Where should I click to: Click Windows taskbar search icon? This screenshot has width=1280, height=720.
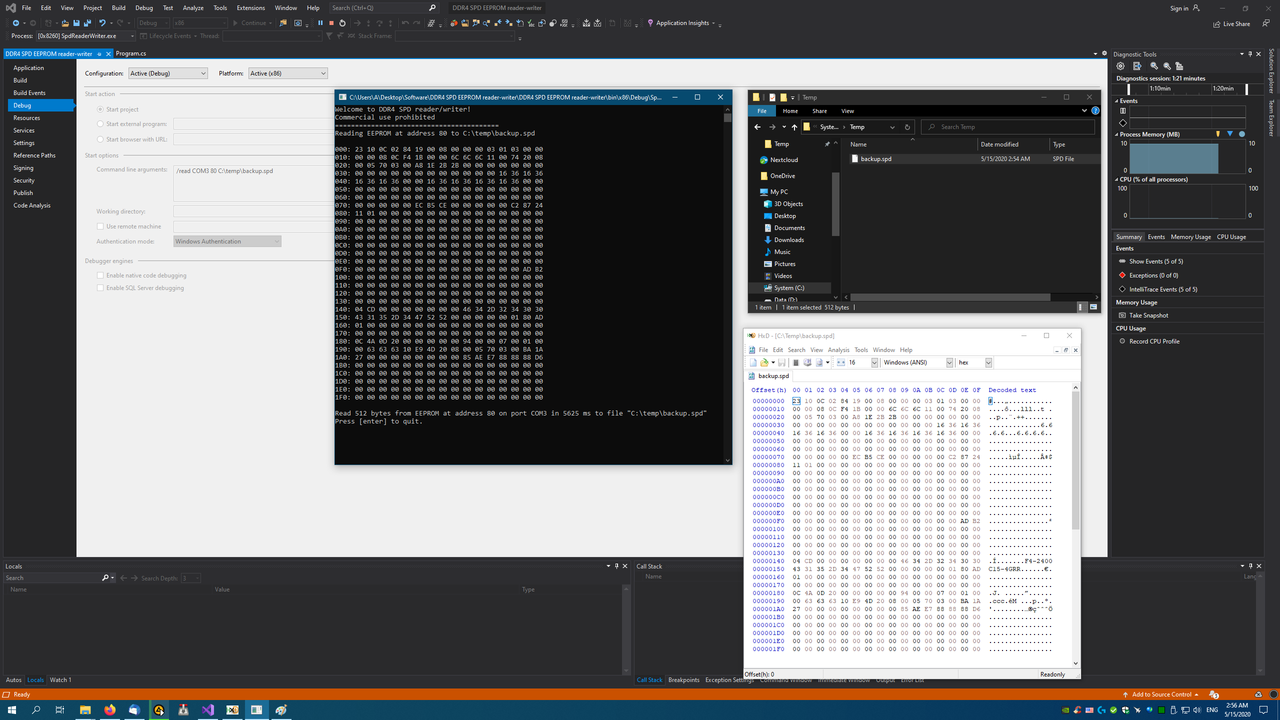[x=37, y=709]
